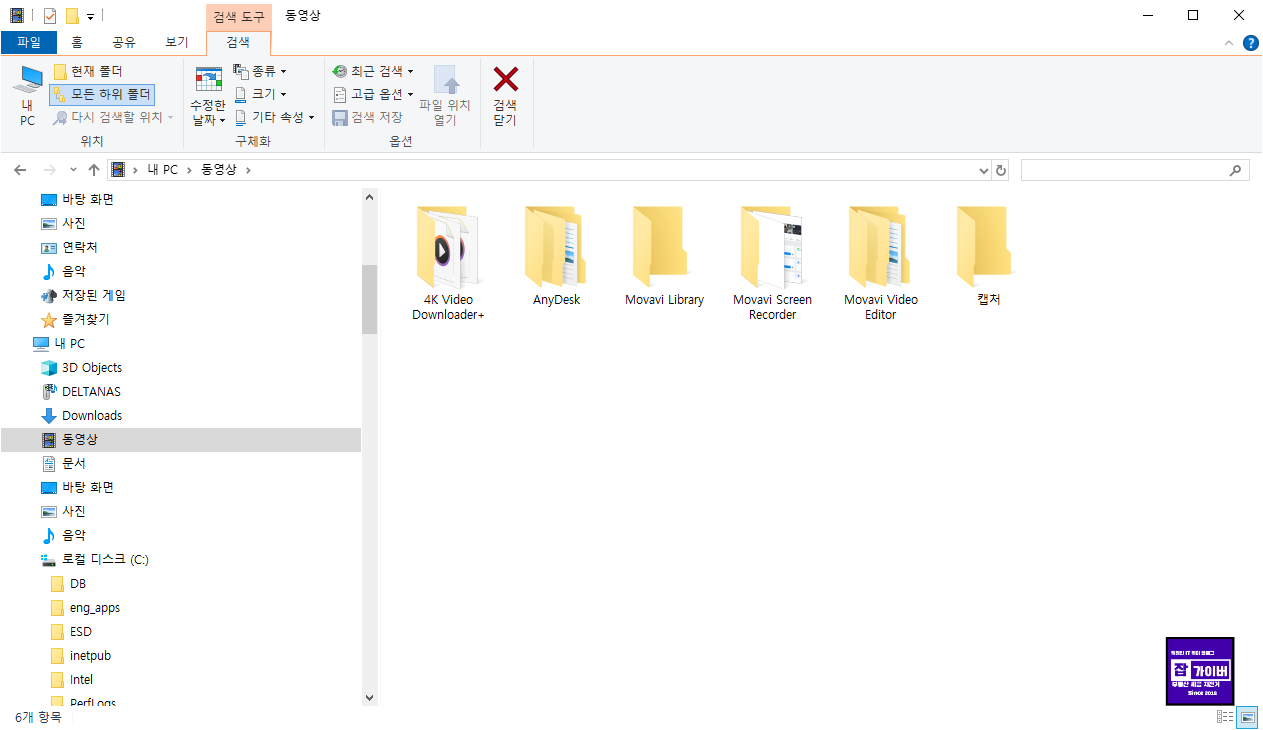Click navigation pane scroll-up arrow
1263x730 pixels.
pos(369,196)
